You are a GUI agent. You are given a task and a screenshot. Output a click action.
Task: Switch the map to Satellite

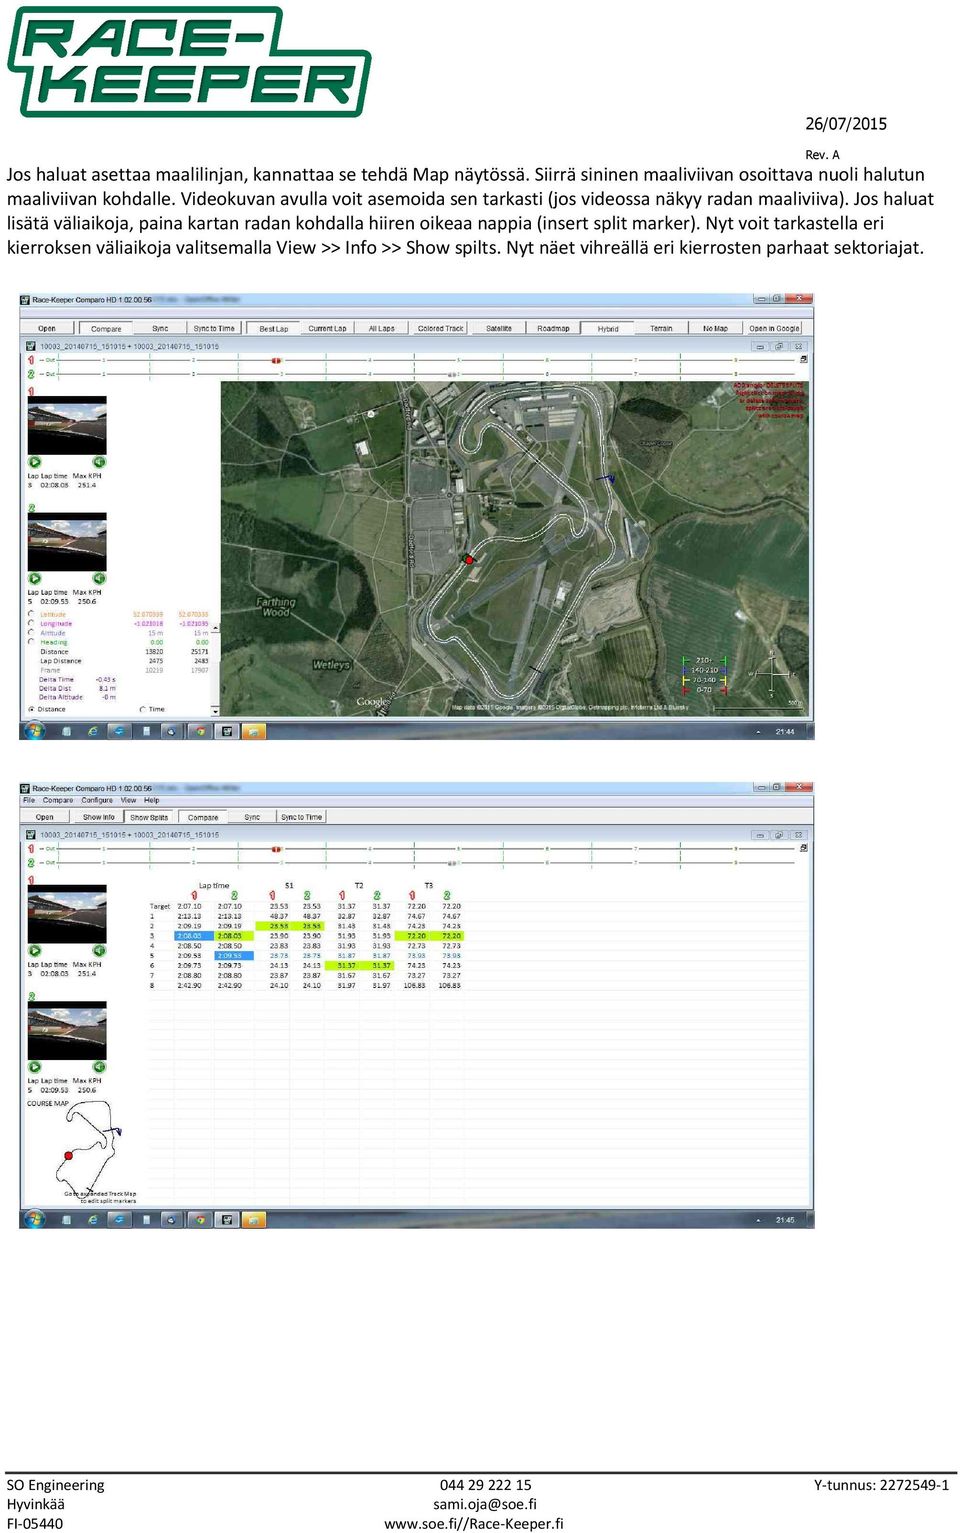point(499,328)
